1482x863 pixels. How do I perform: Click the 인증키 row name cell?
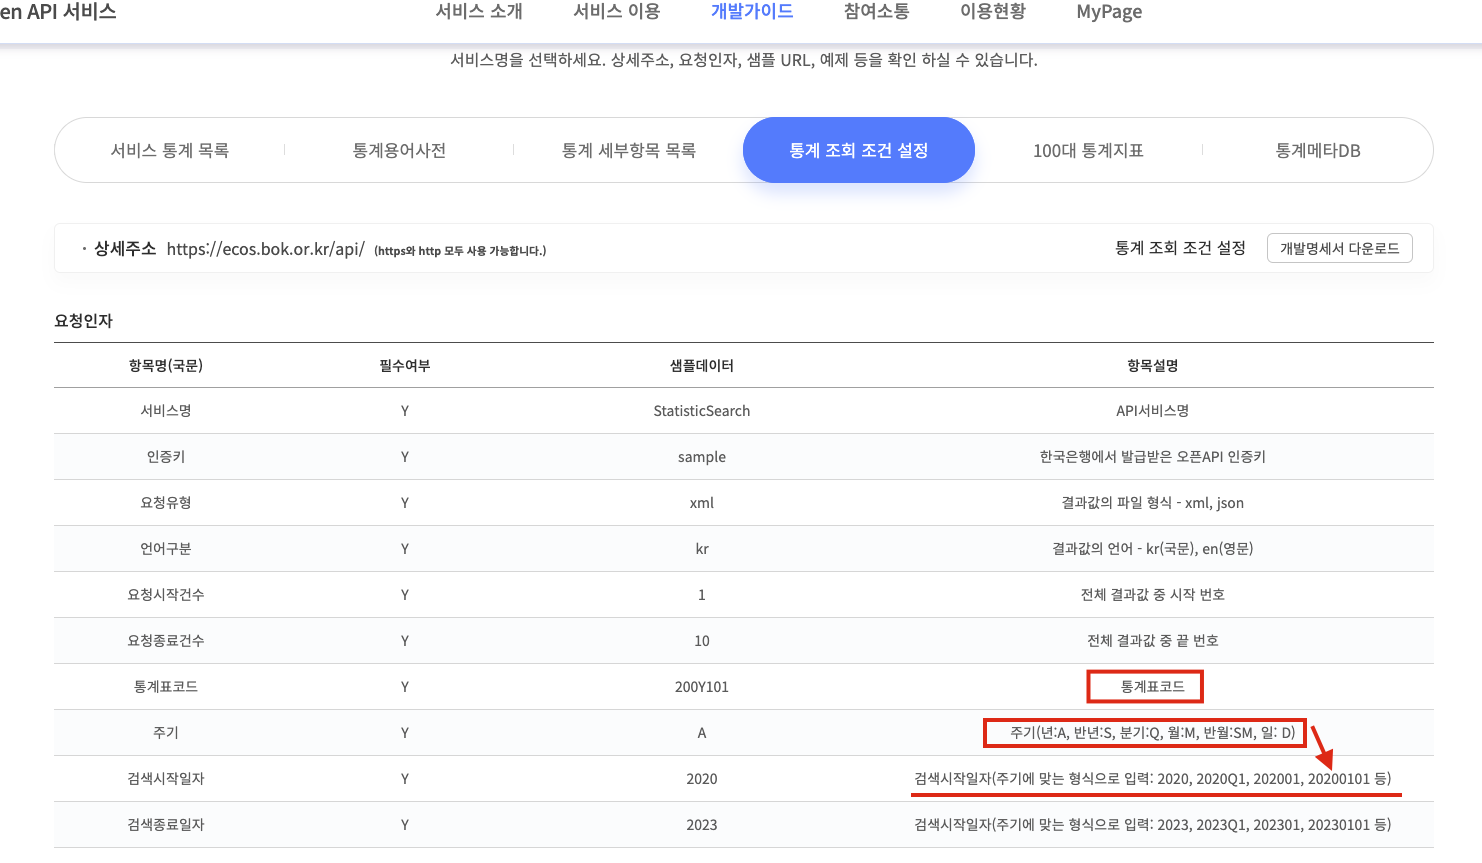166,457
